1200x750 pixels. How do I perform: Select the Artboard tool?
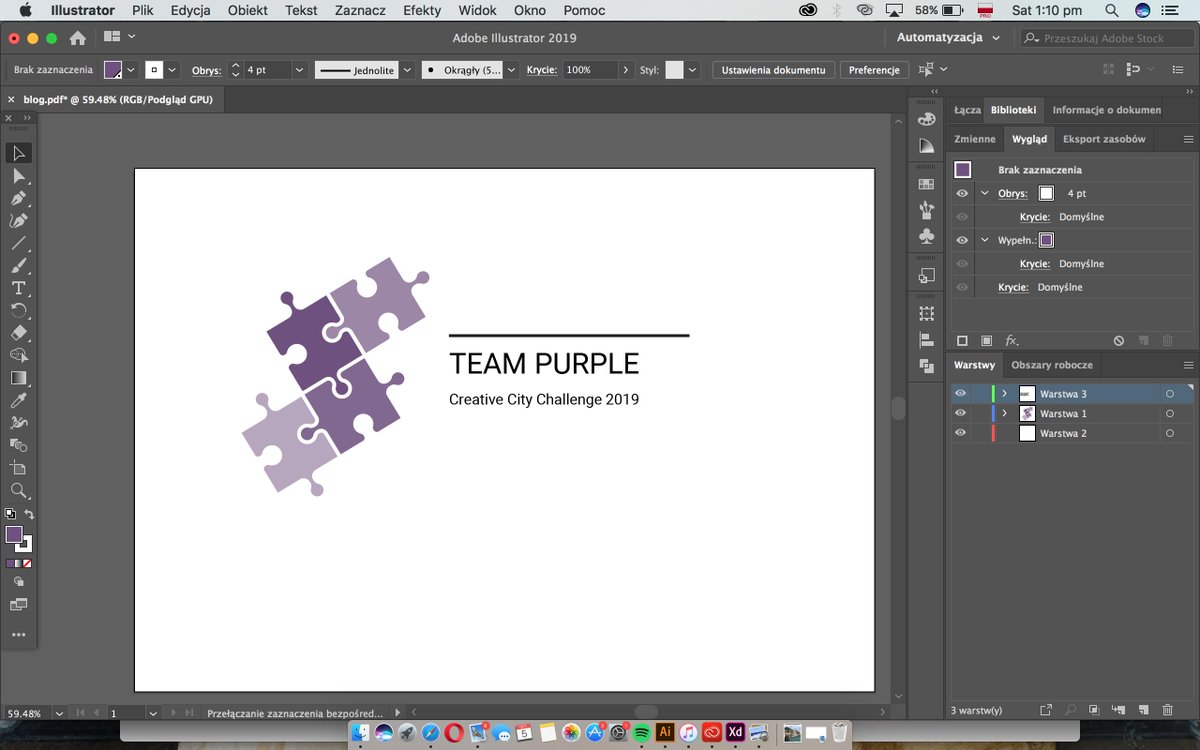point(18,468)
